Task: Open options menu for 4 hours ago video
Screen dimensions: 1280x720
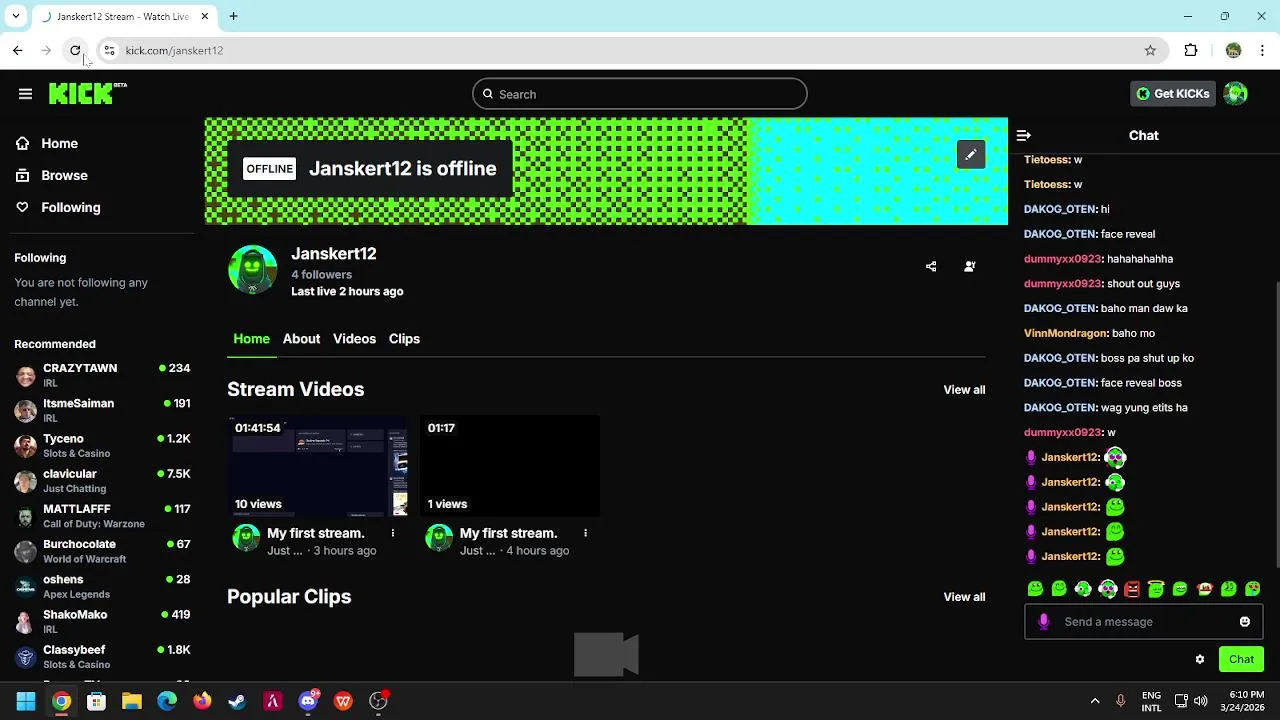Action: [x=585, y=533]
